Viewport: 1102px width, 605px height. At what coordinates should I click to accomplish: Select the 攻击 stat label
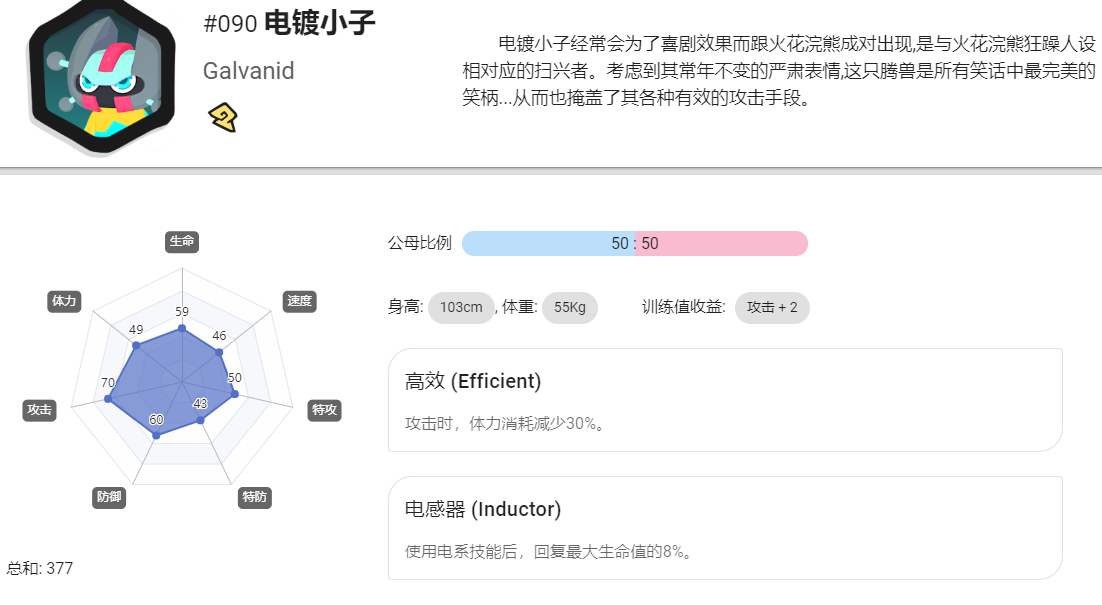click(x=39, y=410)
